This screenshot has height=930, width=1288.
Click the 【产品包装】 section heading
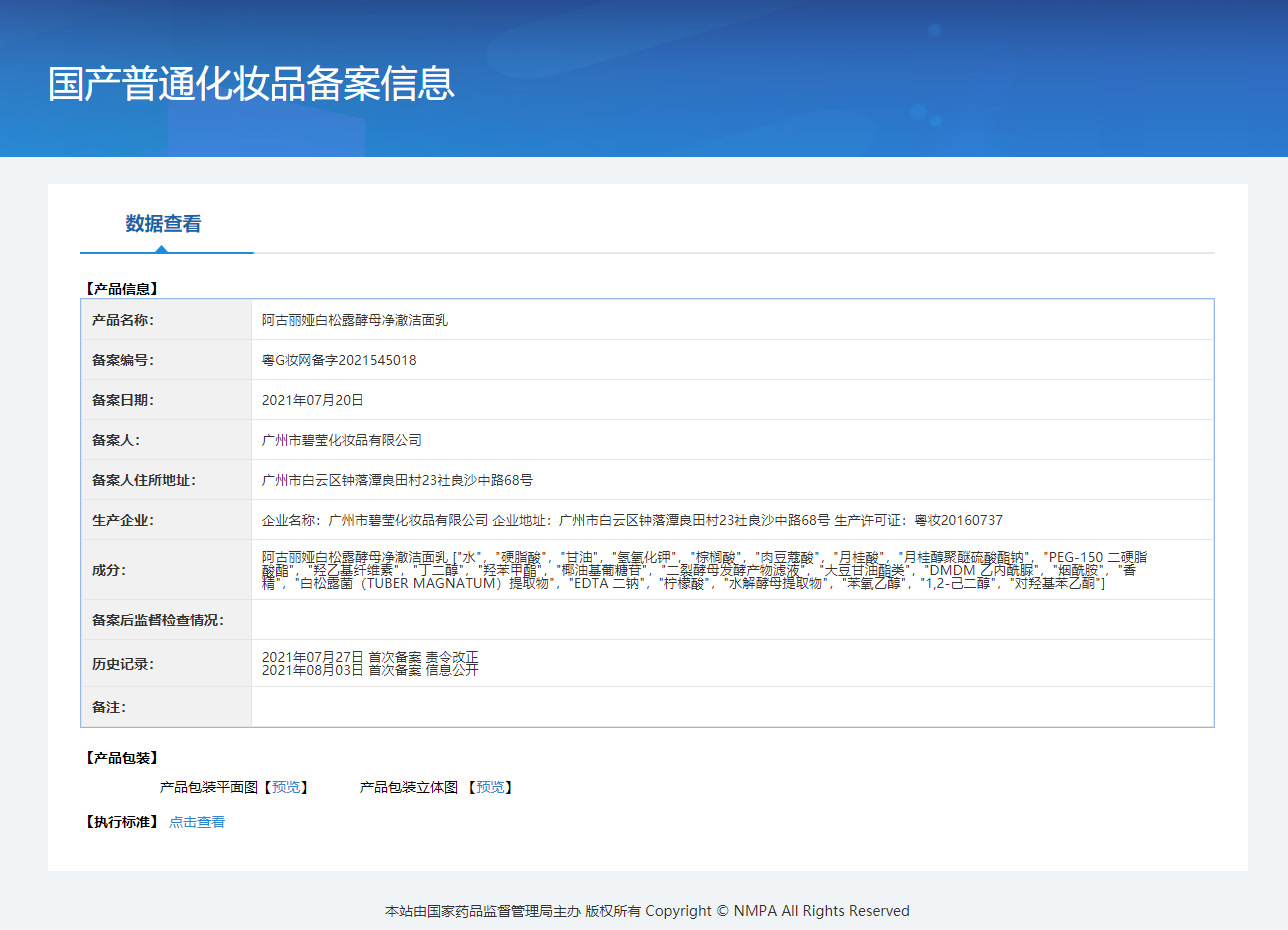121,758
